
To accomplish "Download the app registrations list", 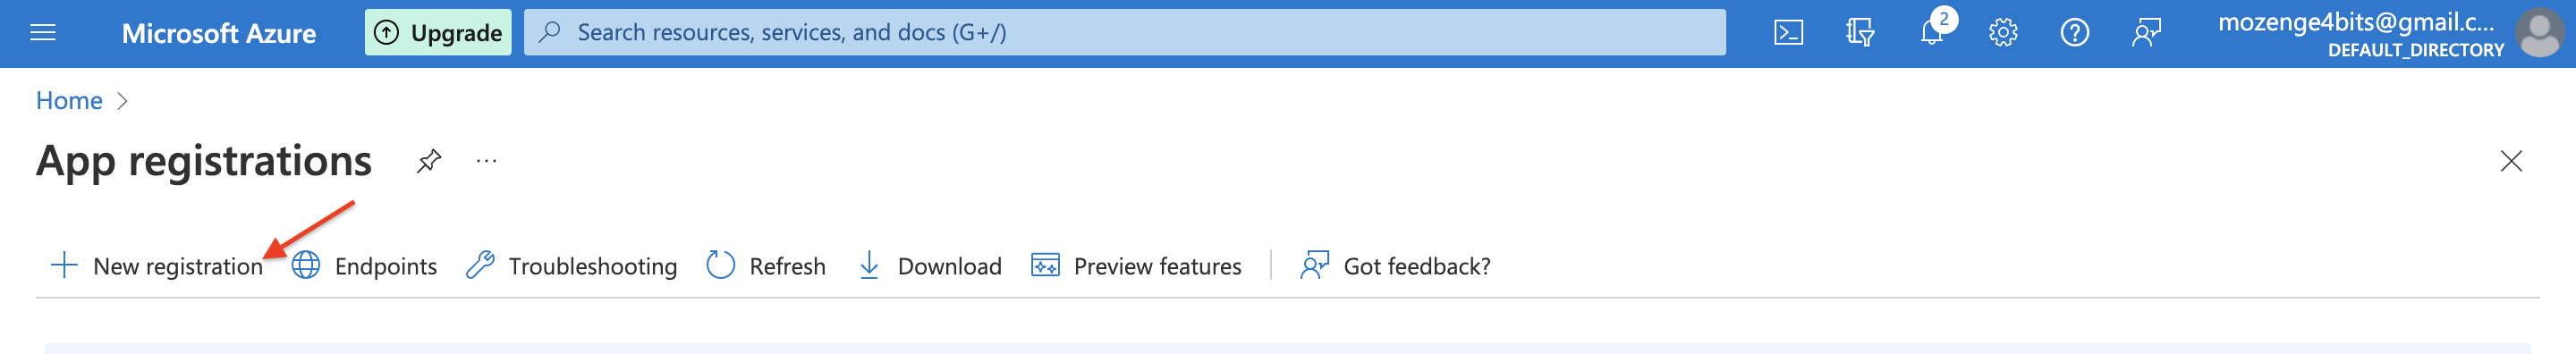I will (930, 266).
